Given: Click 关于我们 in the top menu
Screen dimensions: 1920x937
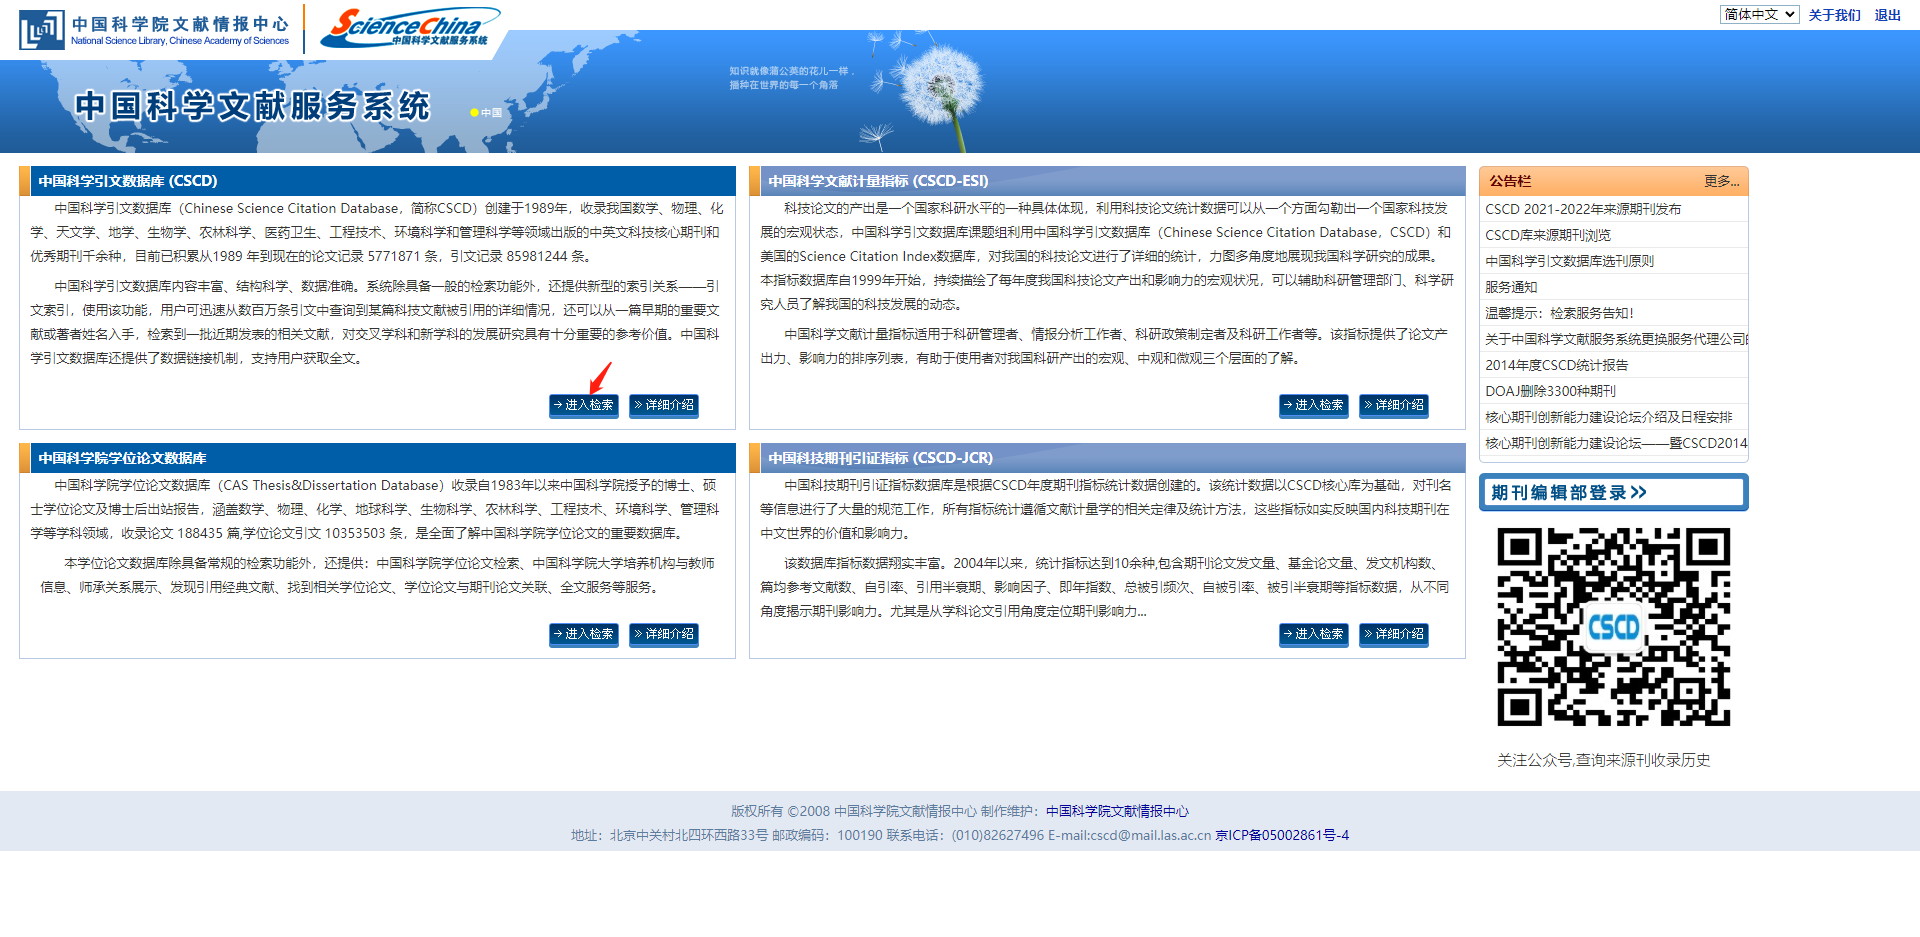Looking at the screenshot, I should pos(1835,14).
